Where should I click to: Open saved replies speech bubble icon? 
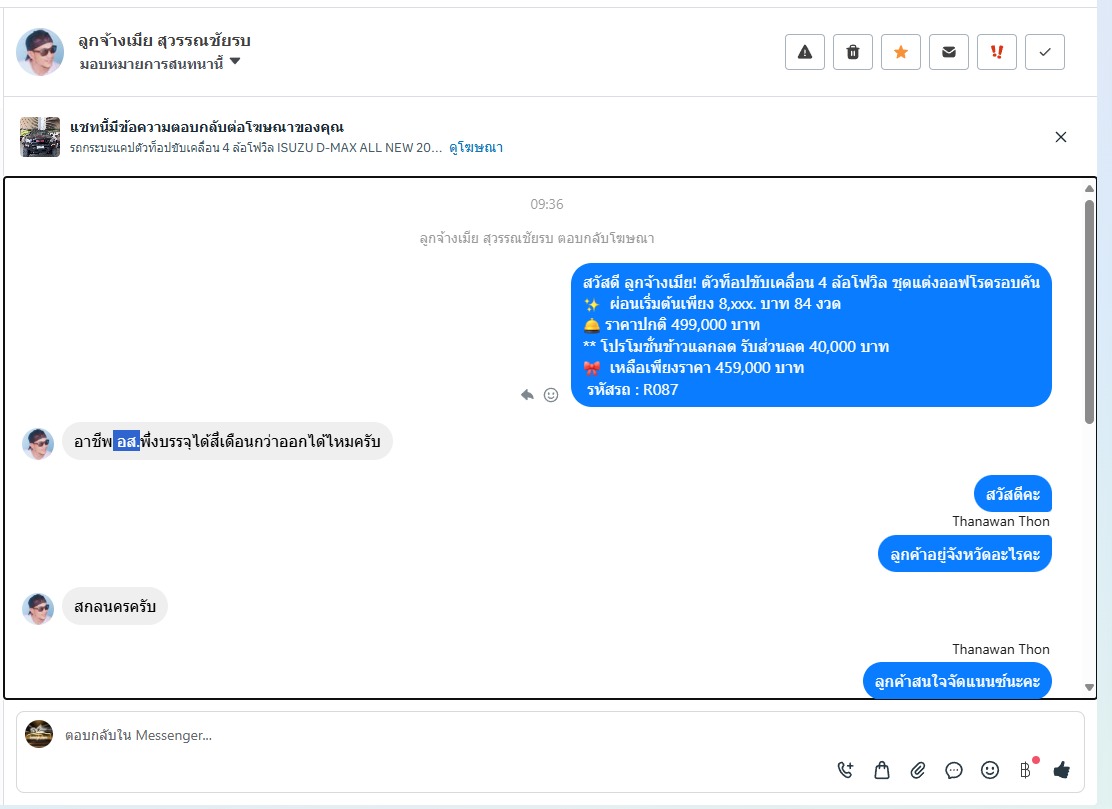point(954,770)
